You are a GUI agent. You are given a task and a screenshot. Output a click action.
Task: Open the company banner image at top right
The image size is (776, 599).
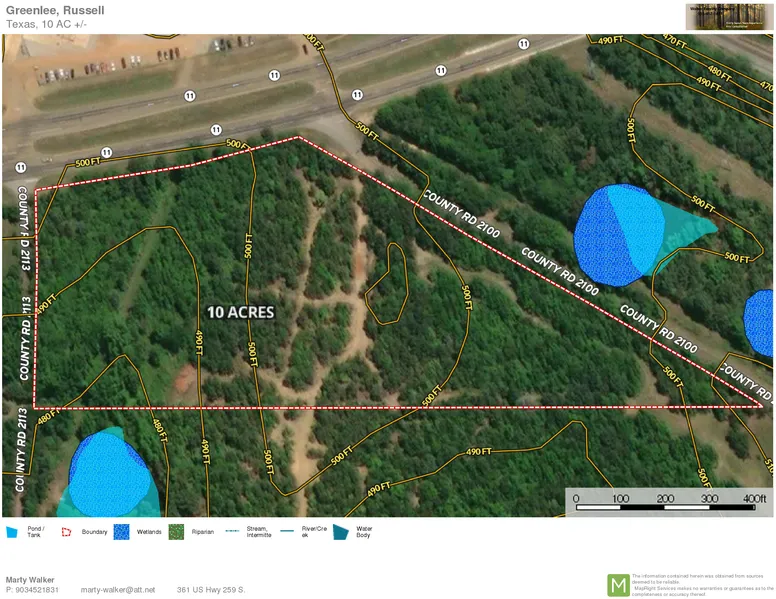click(729, 17)
